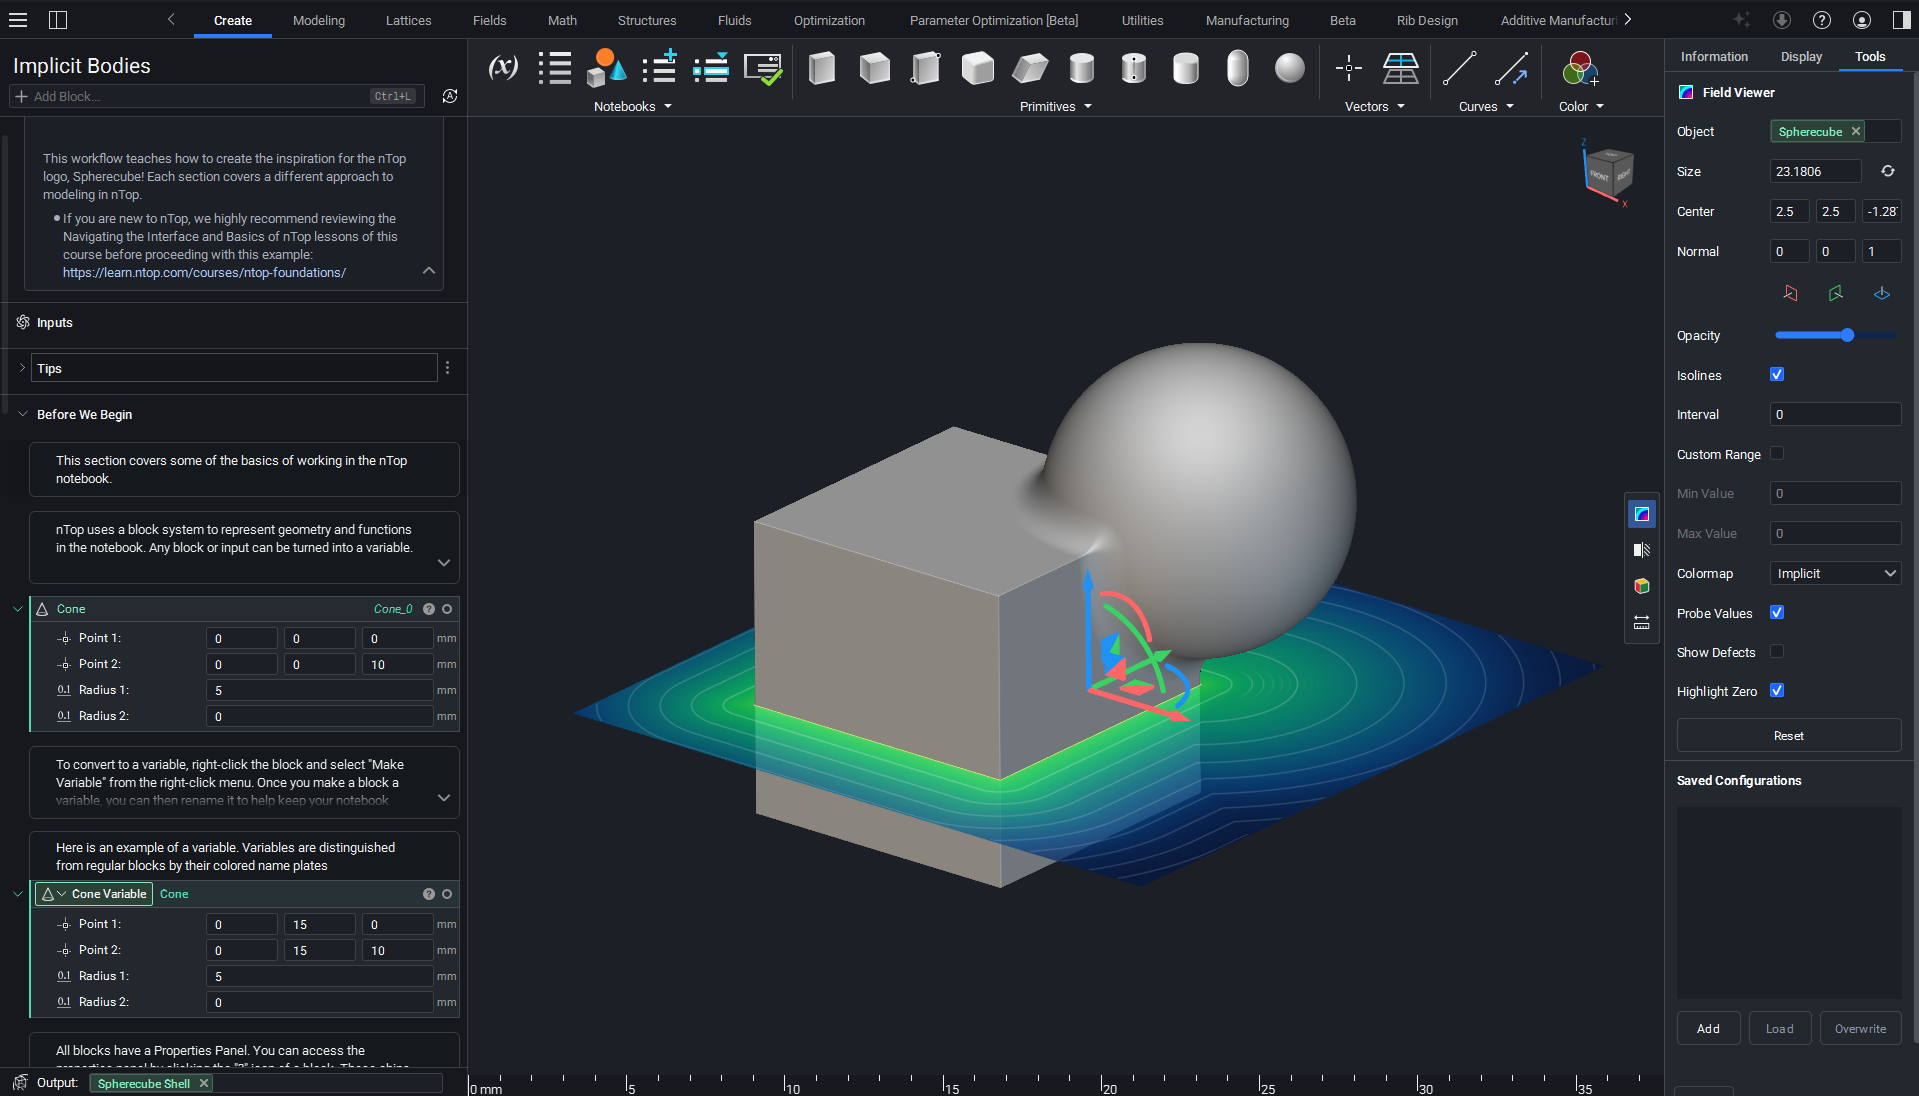Click the variable (x) block icon
1919x1096 pixels.
coord(503,68)
